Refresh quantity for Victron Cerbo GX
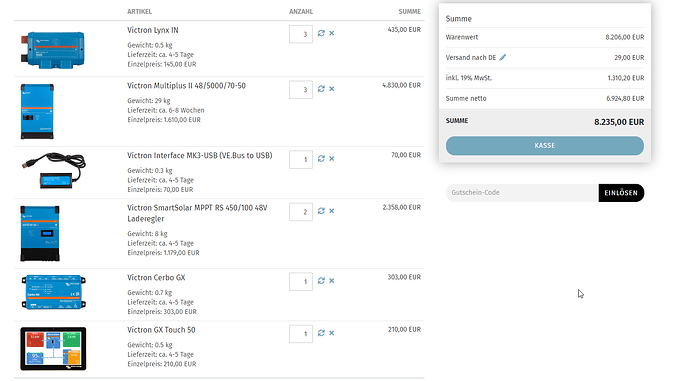 (321, 281)
